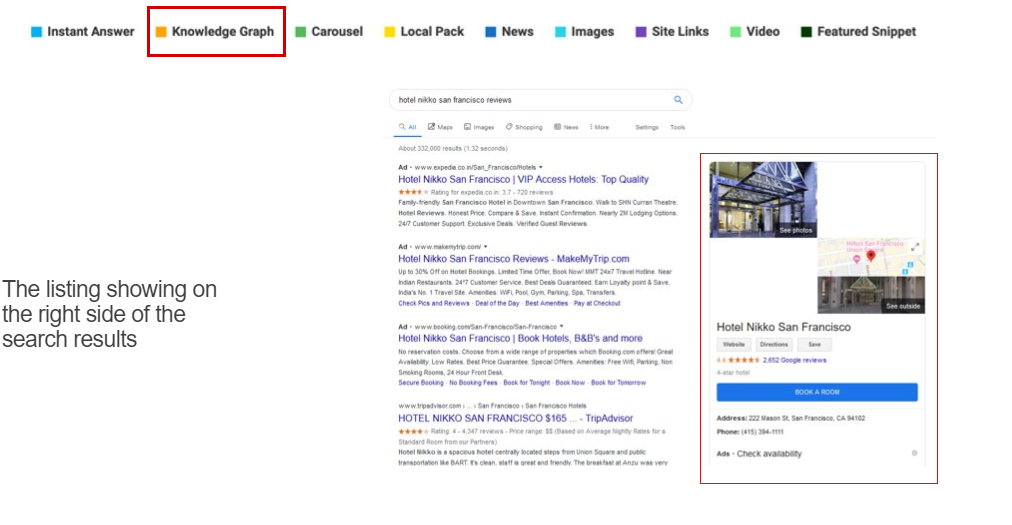Screen dimensions: 1012x525
Task: Click the Best Amenities sitelink
Action: (x=547, y=304)
